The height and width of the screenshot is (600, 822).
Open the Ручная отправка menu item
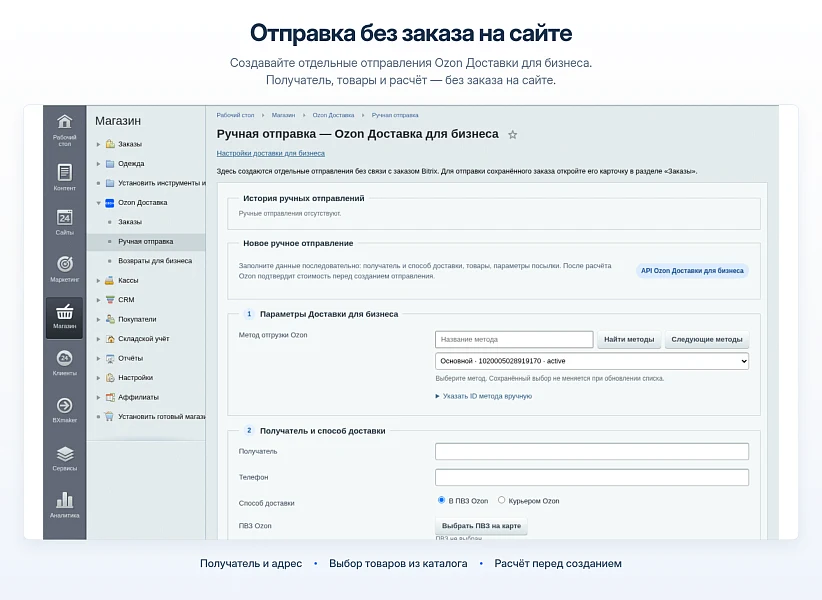pyautogui.click(x=146, y=242)
